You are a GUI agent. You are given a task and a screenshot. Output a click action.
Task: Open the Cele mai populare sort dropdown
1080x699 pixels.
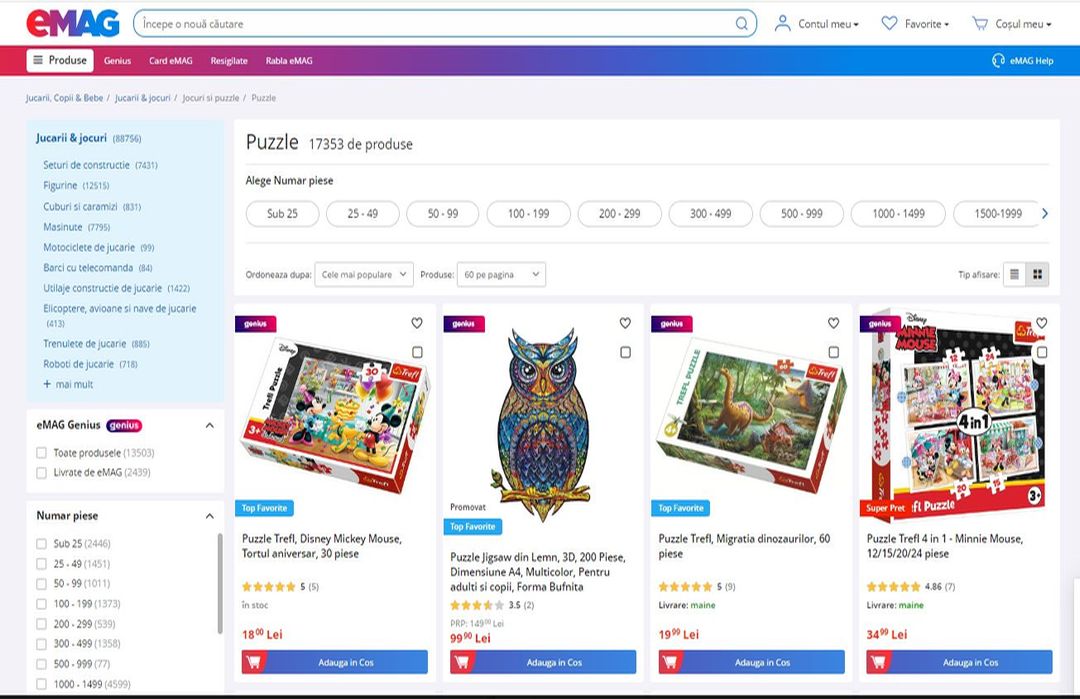point(364,274)
